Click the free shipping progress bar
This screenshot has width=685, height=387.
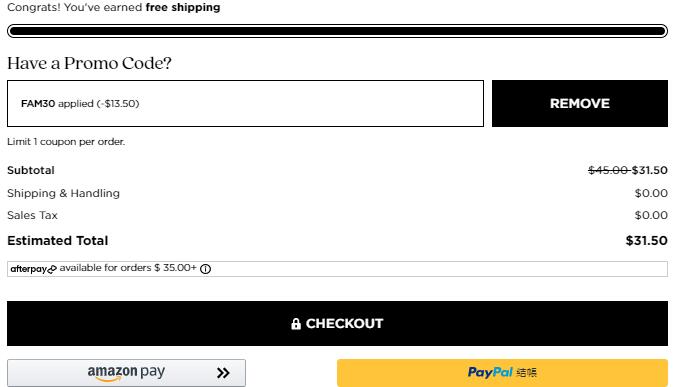[337, 31]
